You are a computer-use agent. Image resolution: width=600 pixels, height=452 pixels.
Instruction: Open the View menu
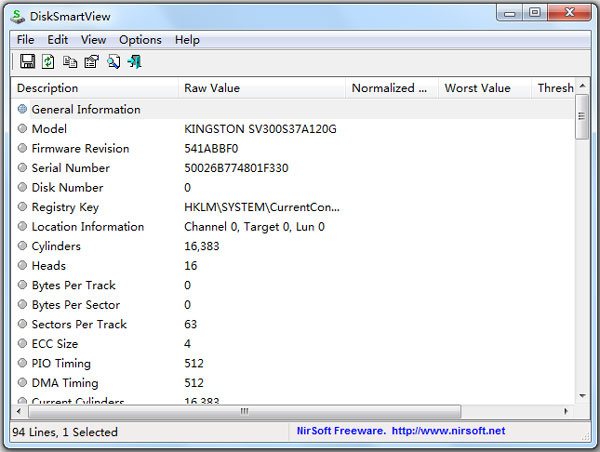(93, 40)
